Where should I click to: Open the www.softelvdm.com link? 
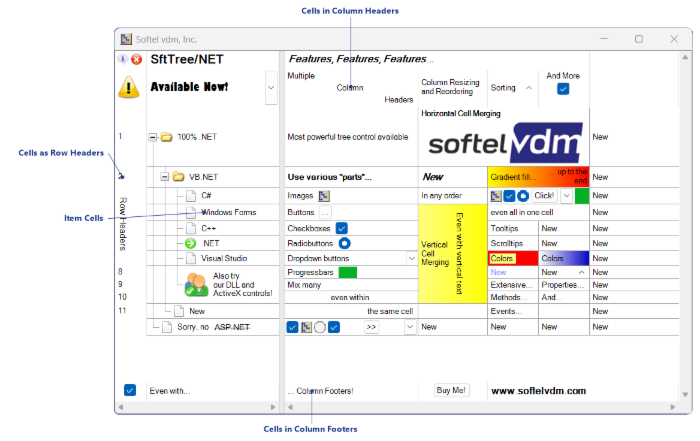coord(538,391)
